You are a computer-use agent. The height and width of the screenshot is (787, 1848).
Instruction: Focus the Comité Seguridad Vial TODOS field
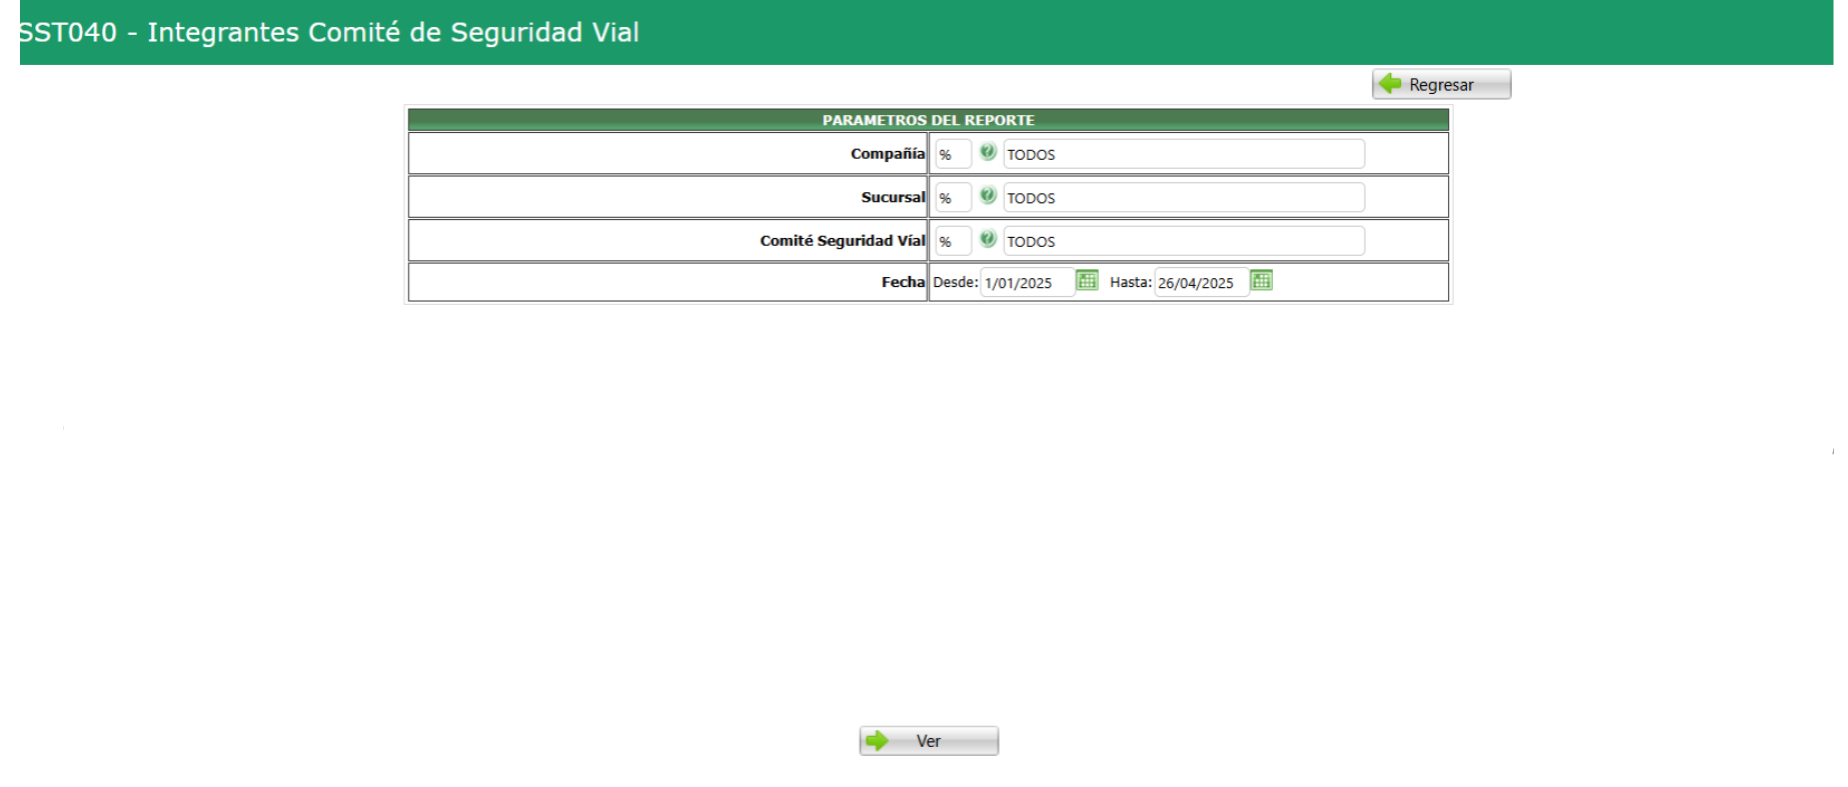[1184, 241]
